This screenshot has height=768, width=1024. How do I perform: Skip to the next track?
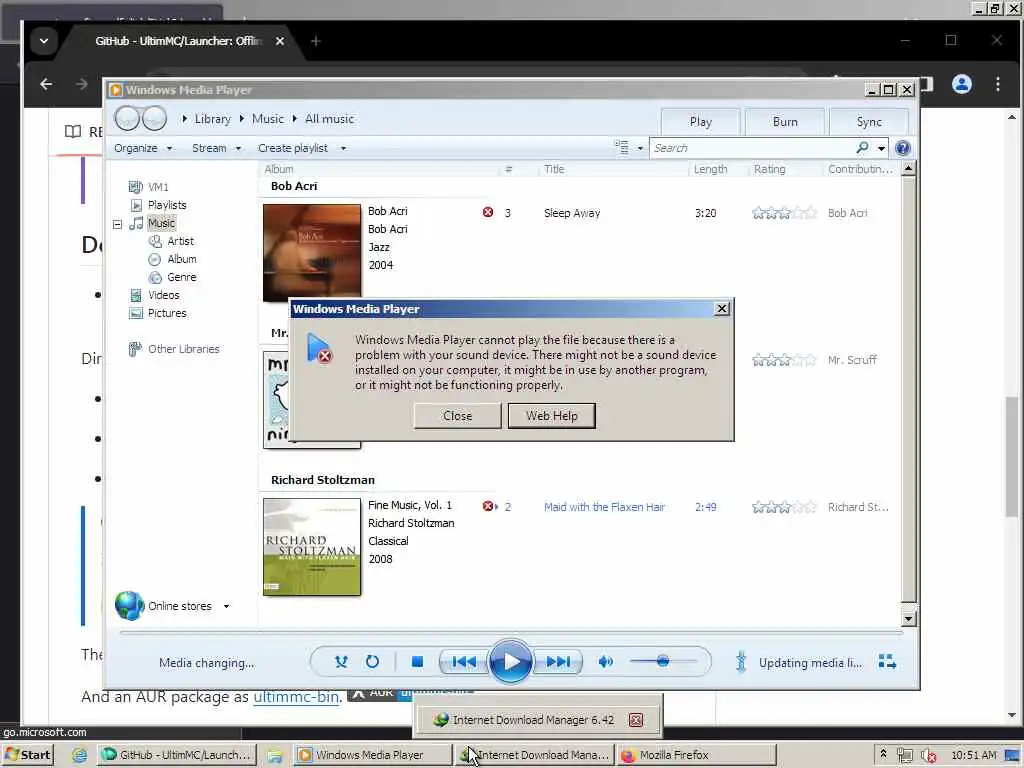pos(557,662)
